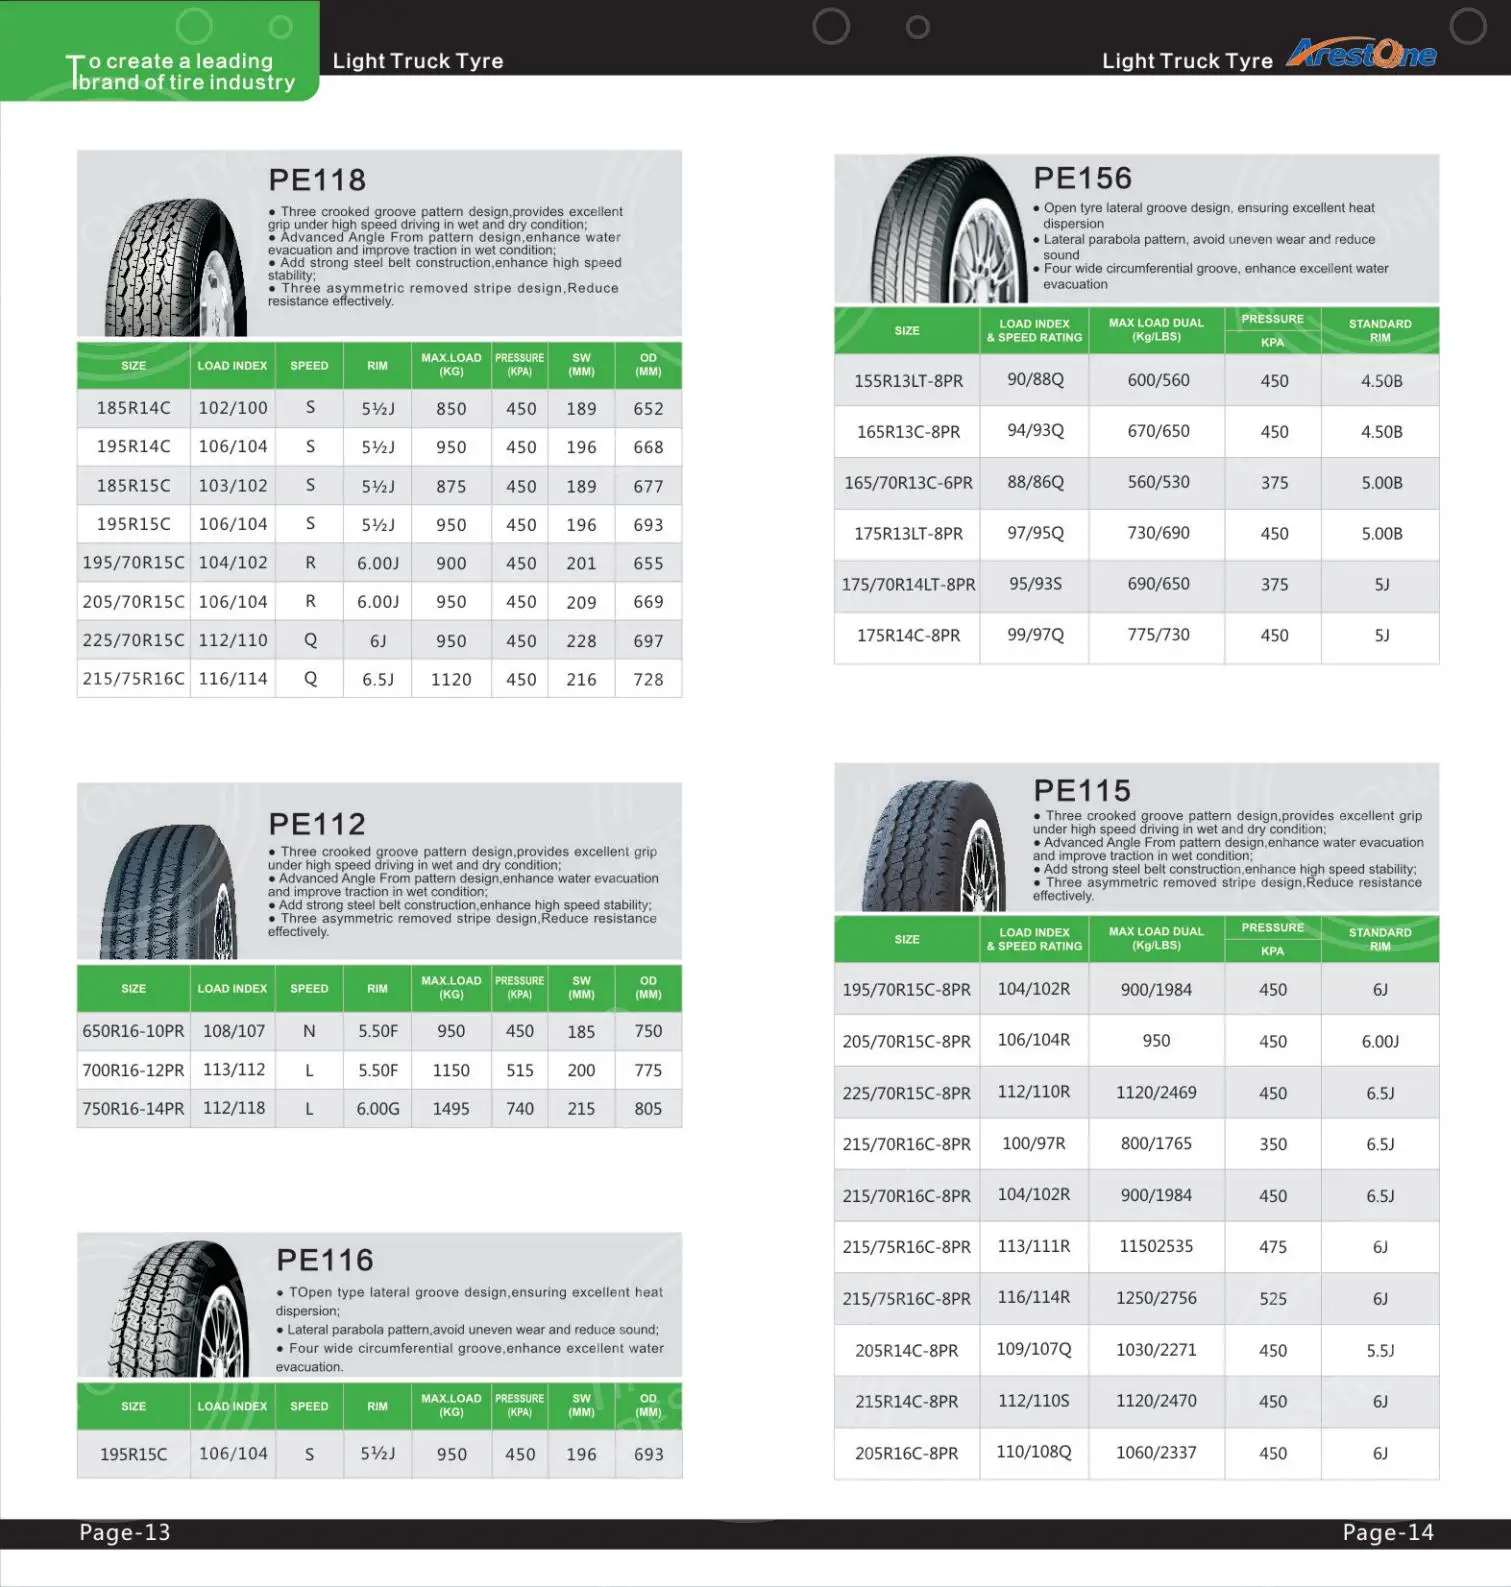Click pressure value 525
Image resolution: width=1511 pixels, height=1587 pixels.
pyautogui.click(x=1273, y=1299)
